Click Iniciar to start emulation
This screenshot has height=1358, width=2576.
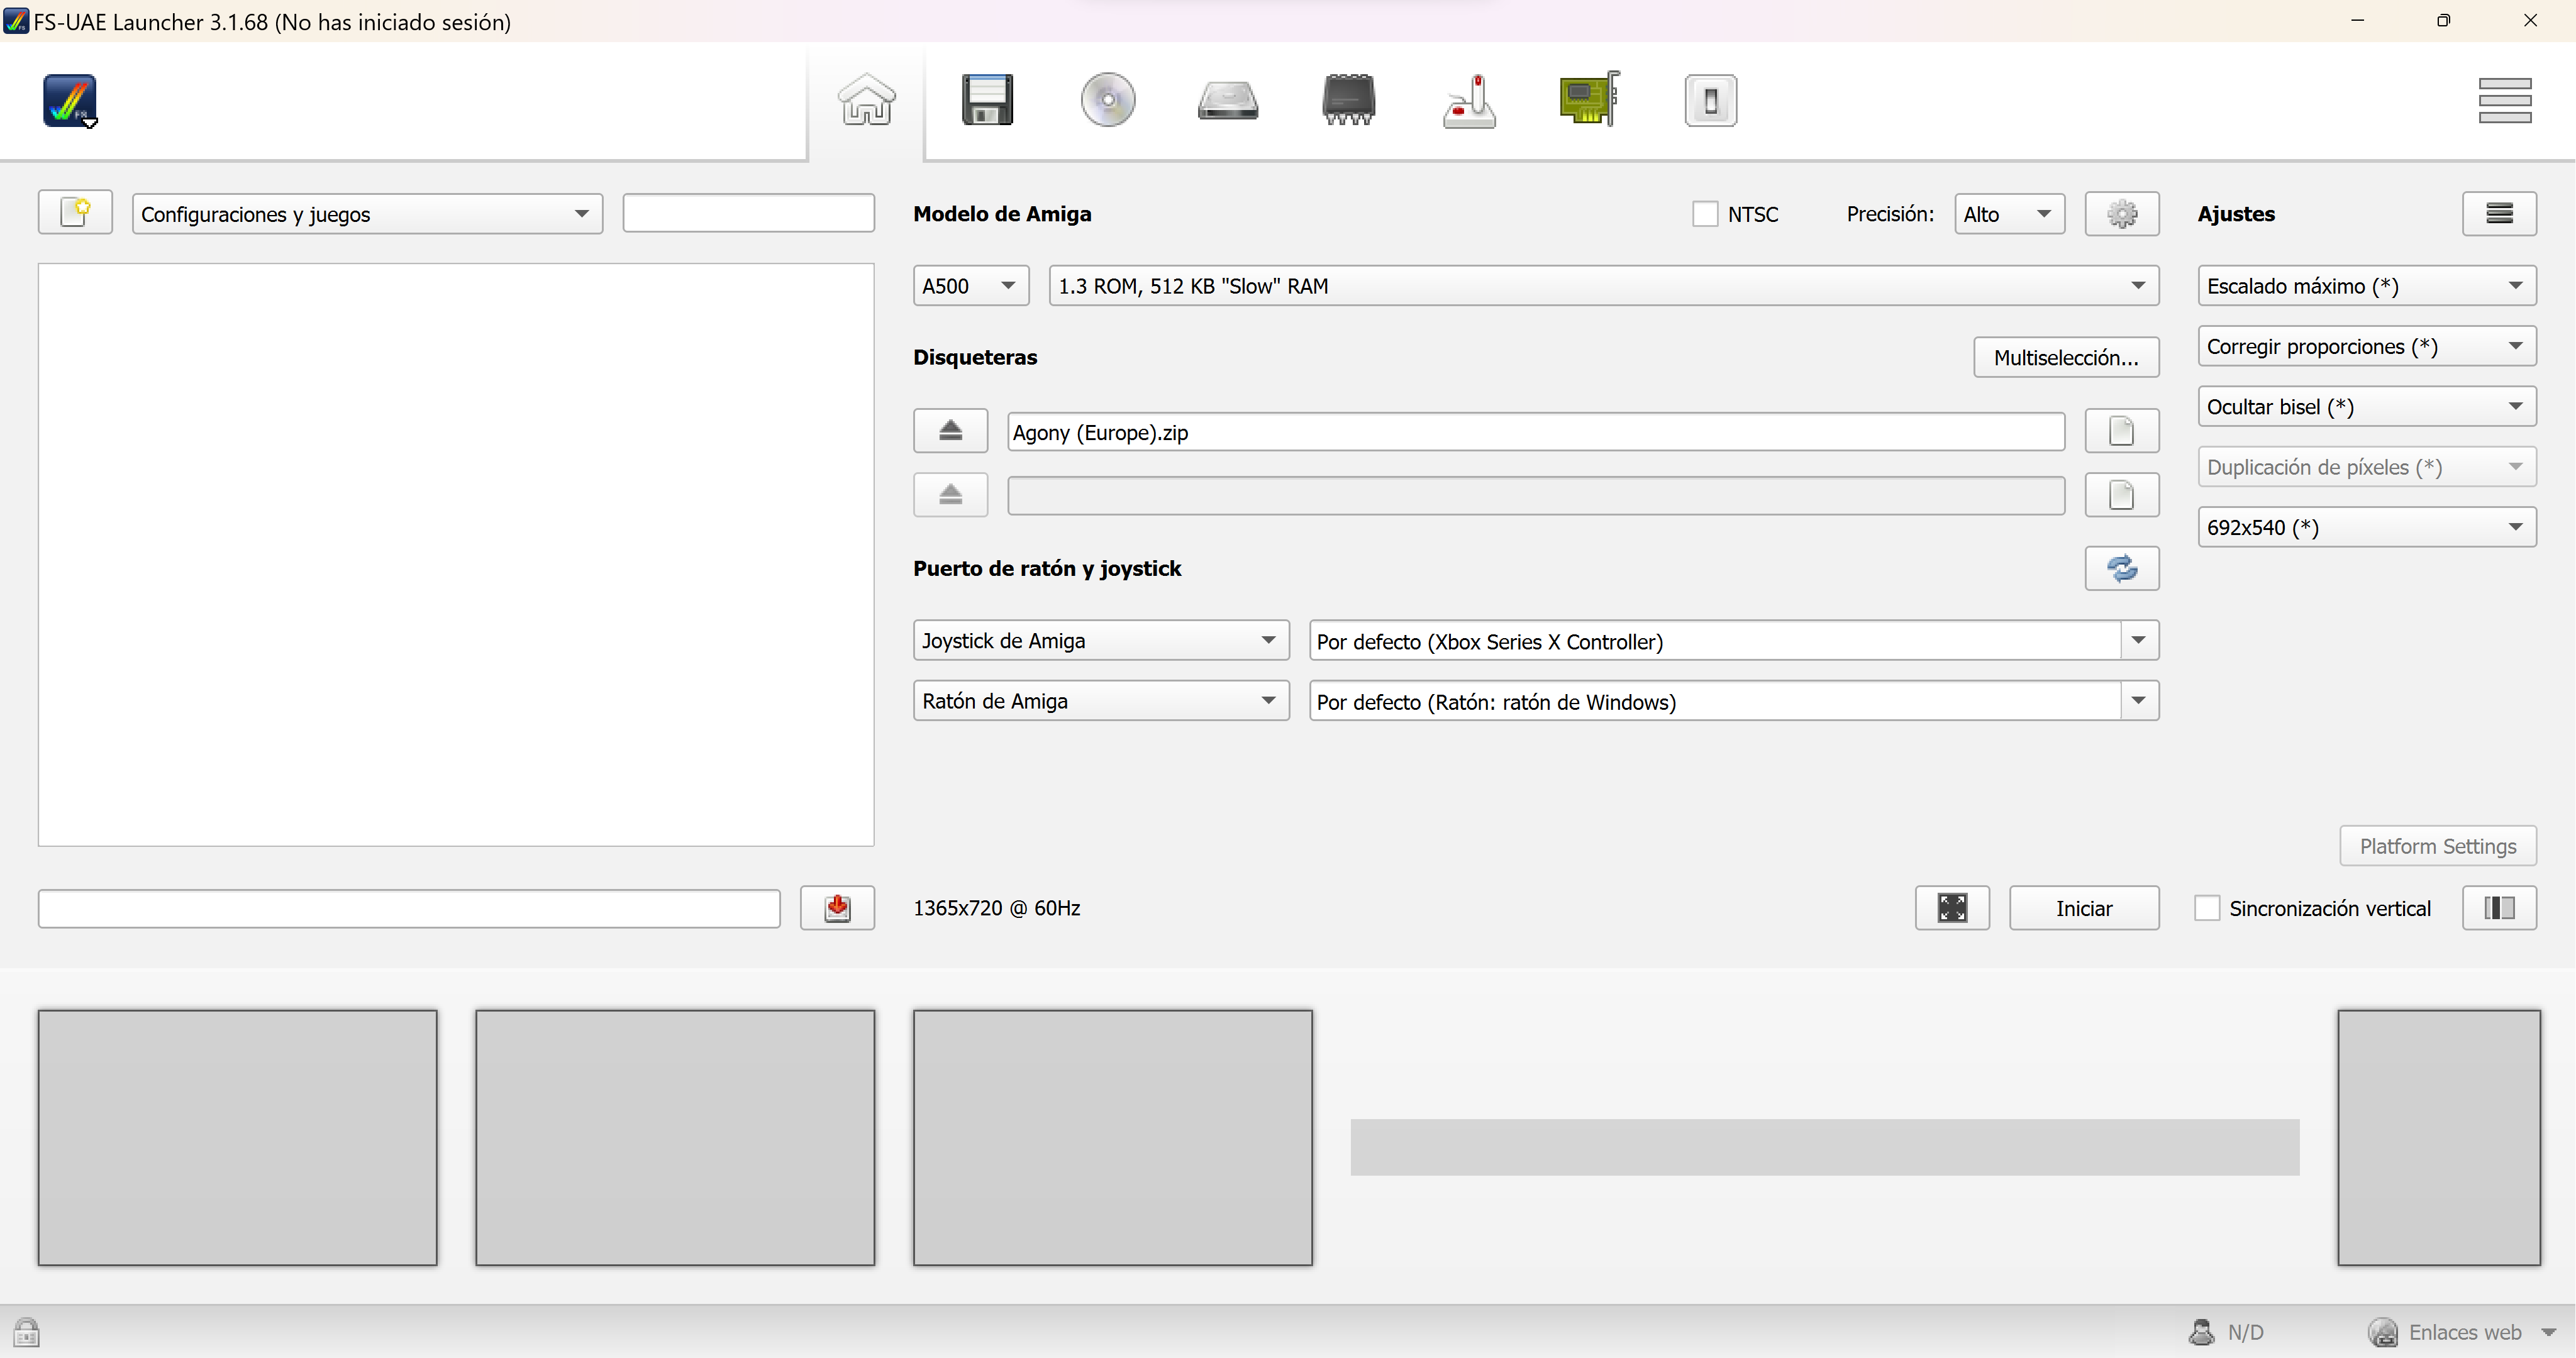(x=2084, y=908)
